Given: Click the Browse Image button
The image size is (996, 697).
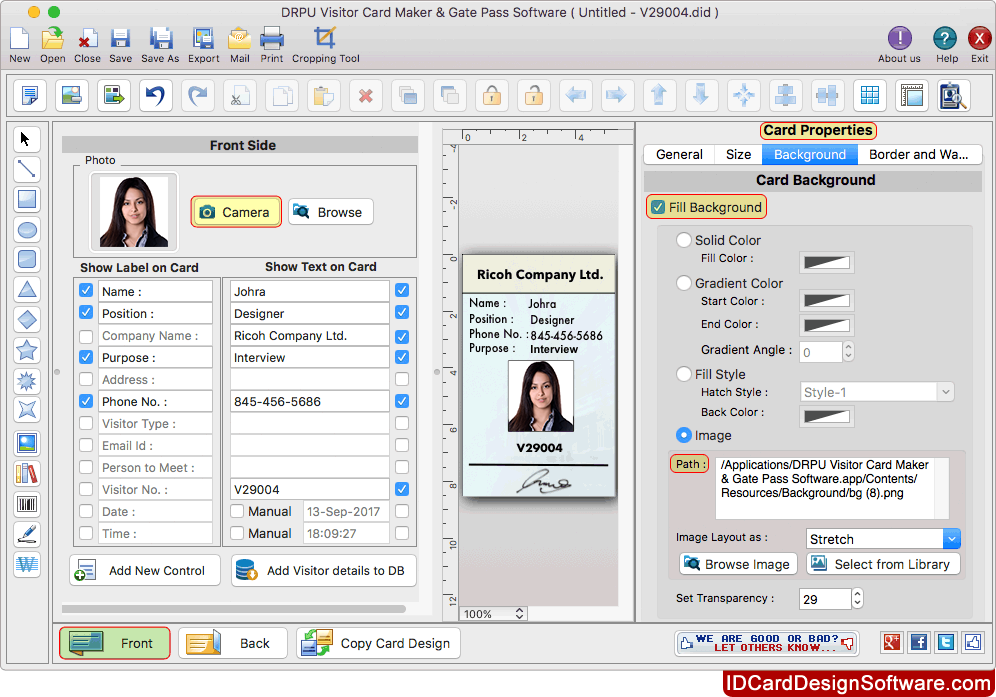Looking at the screenshot, I should [737, 563].
